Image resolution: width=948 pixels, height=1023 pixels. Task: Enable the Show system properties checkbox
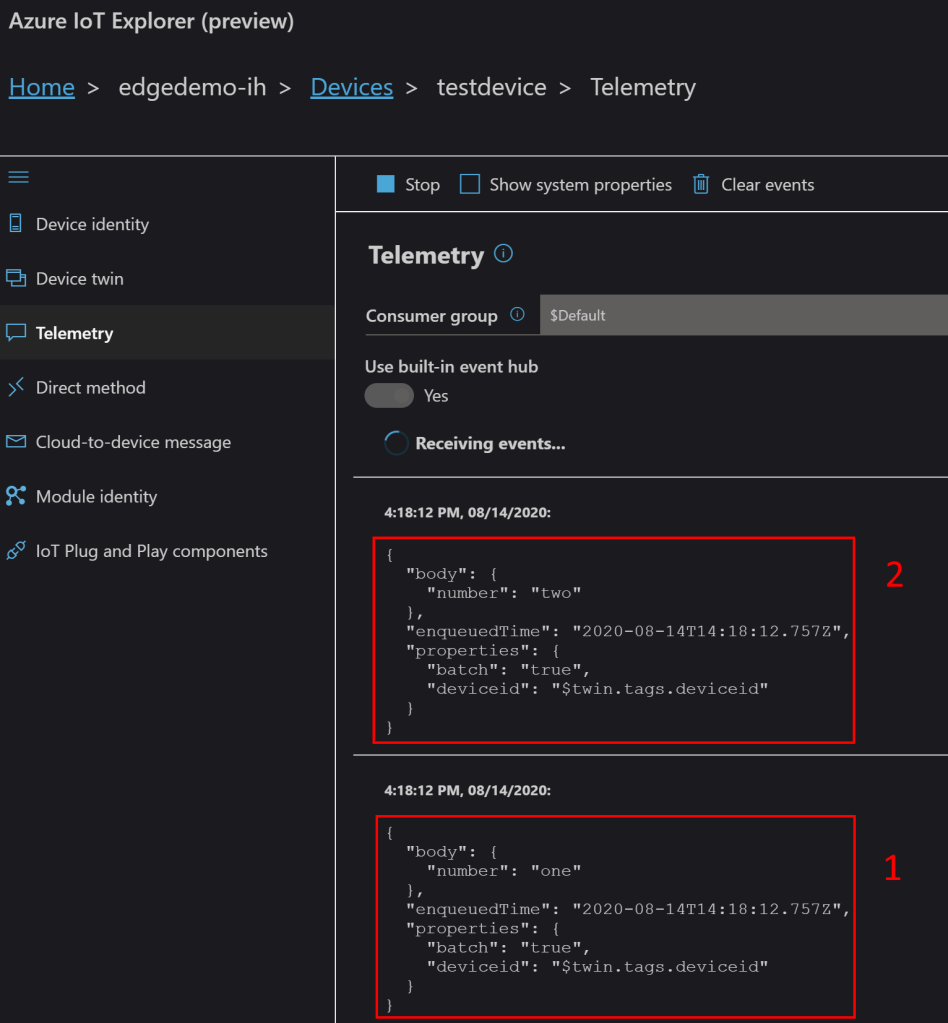click(470, 184)
